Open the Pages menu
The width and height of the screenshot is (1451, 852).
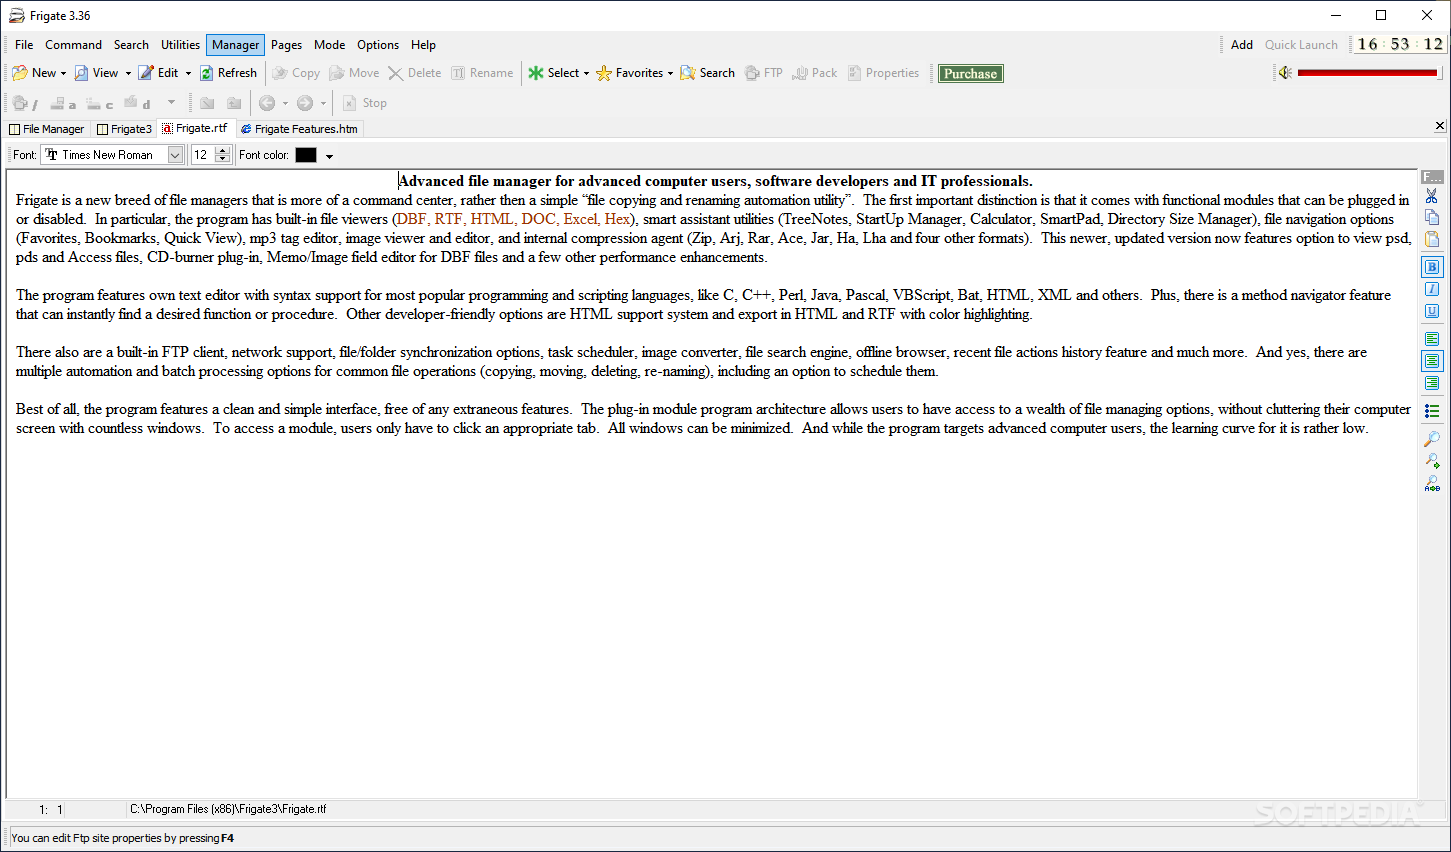coord(286,45)
